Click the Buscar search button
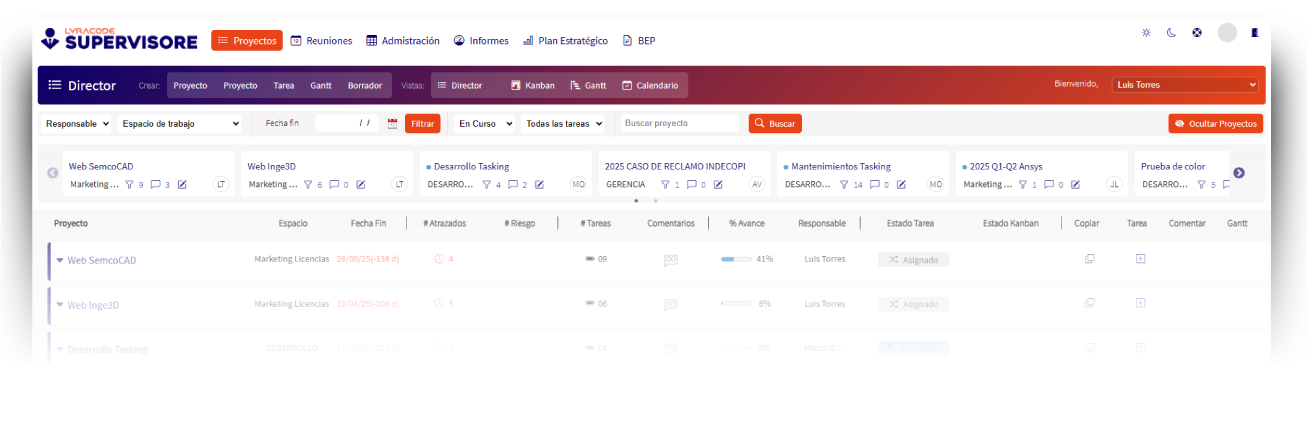 tap(775, 124)
